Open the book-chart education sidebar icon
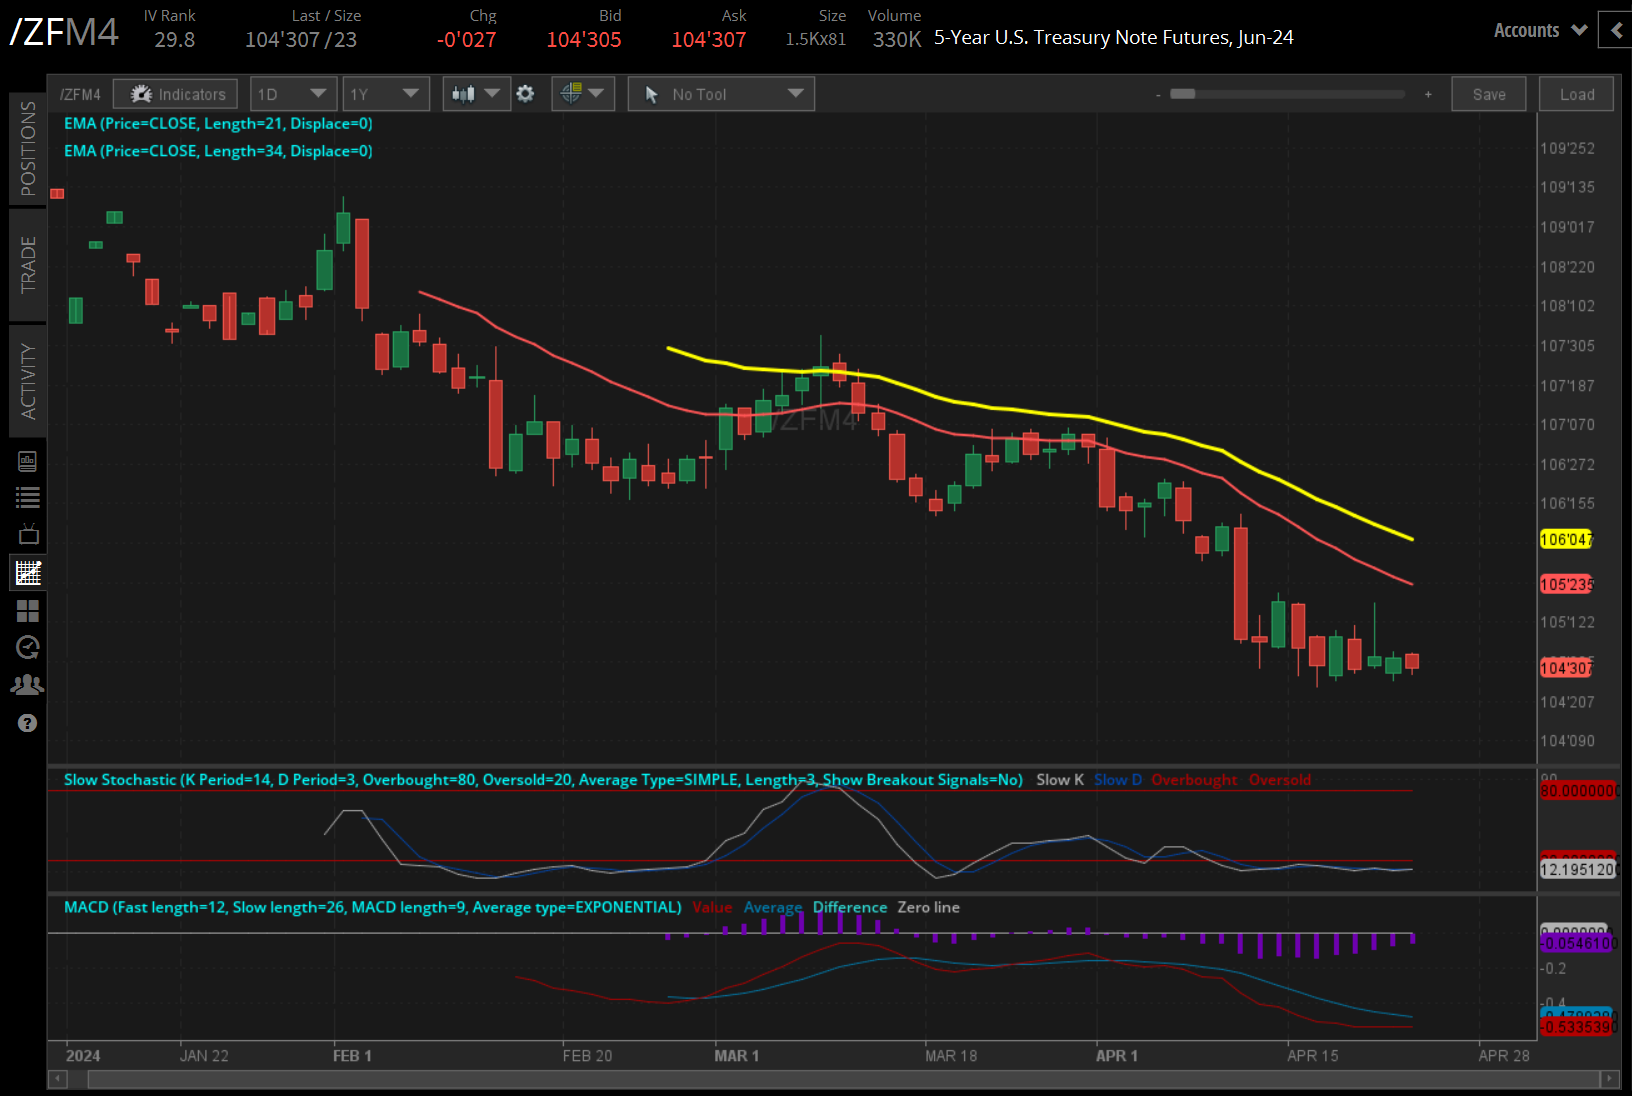 click(x=28, y=461)
